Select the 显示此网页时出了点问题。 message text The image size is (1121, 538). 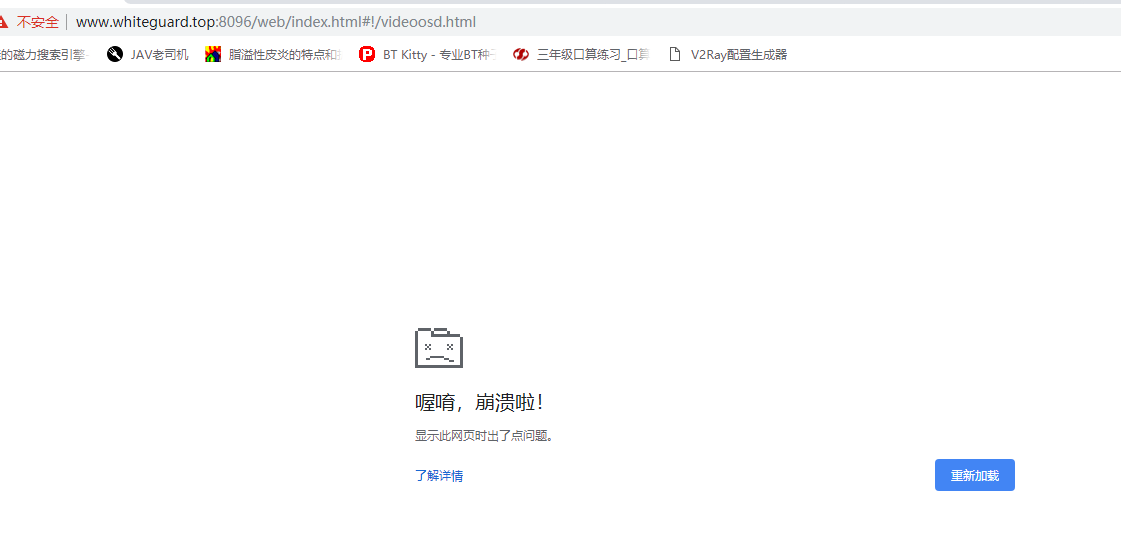coord(485,436)
